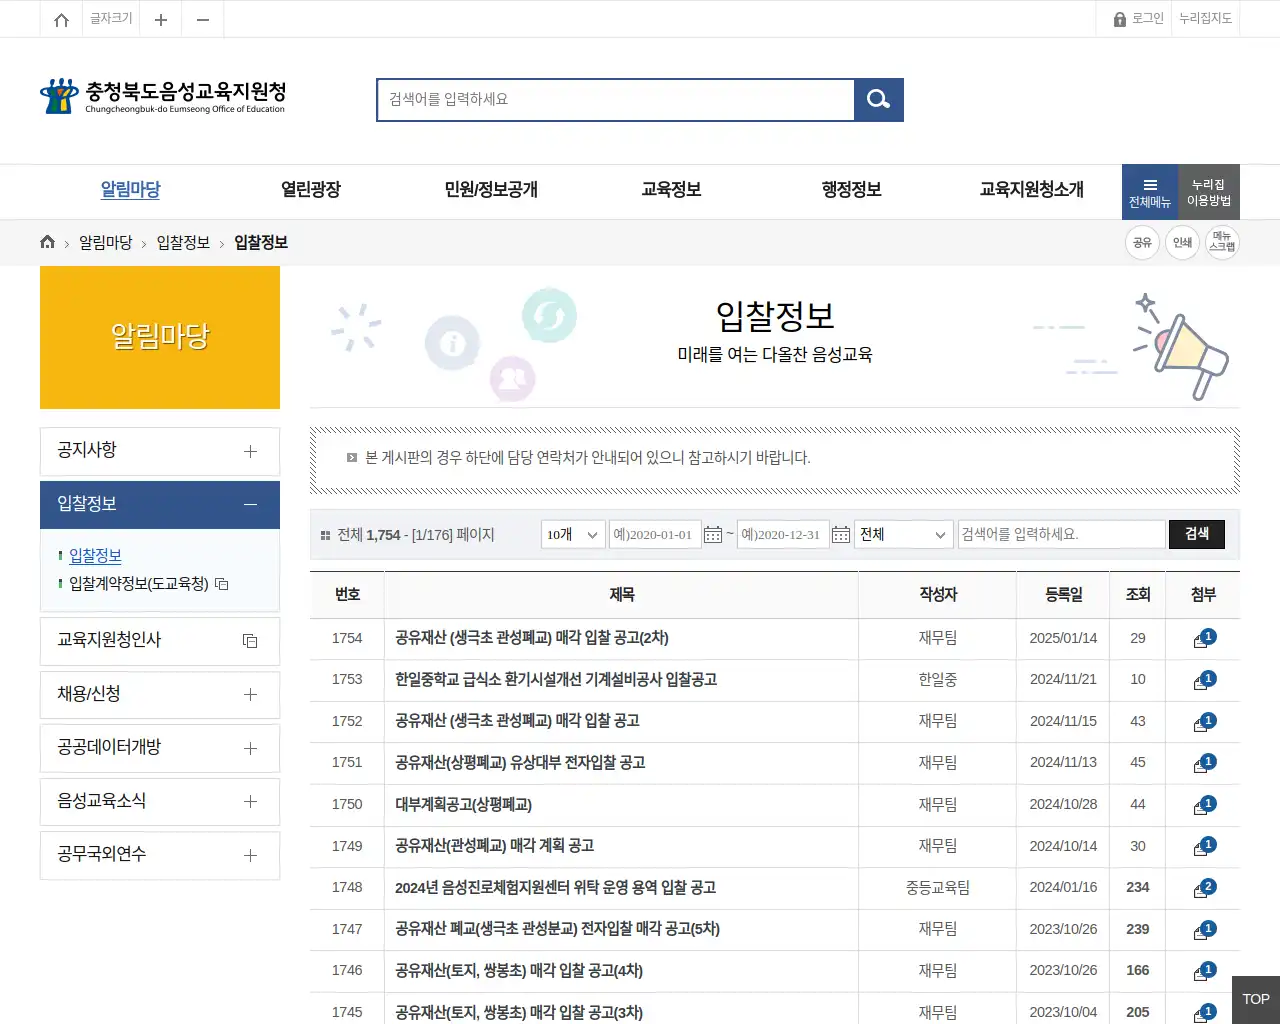Go to site home via top house icon
Screen dimensions: 1280x1024
coord(61,19)
